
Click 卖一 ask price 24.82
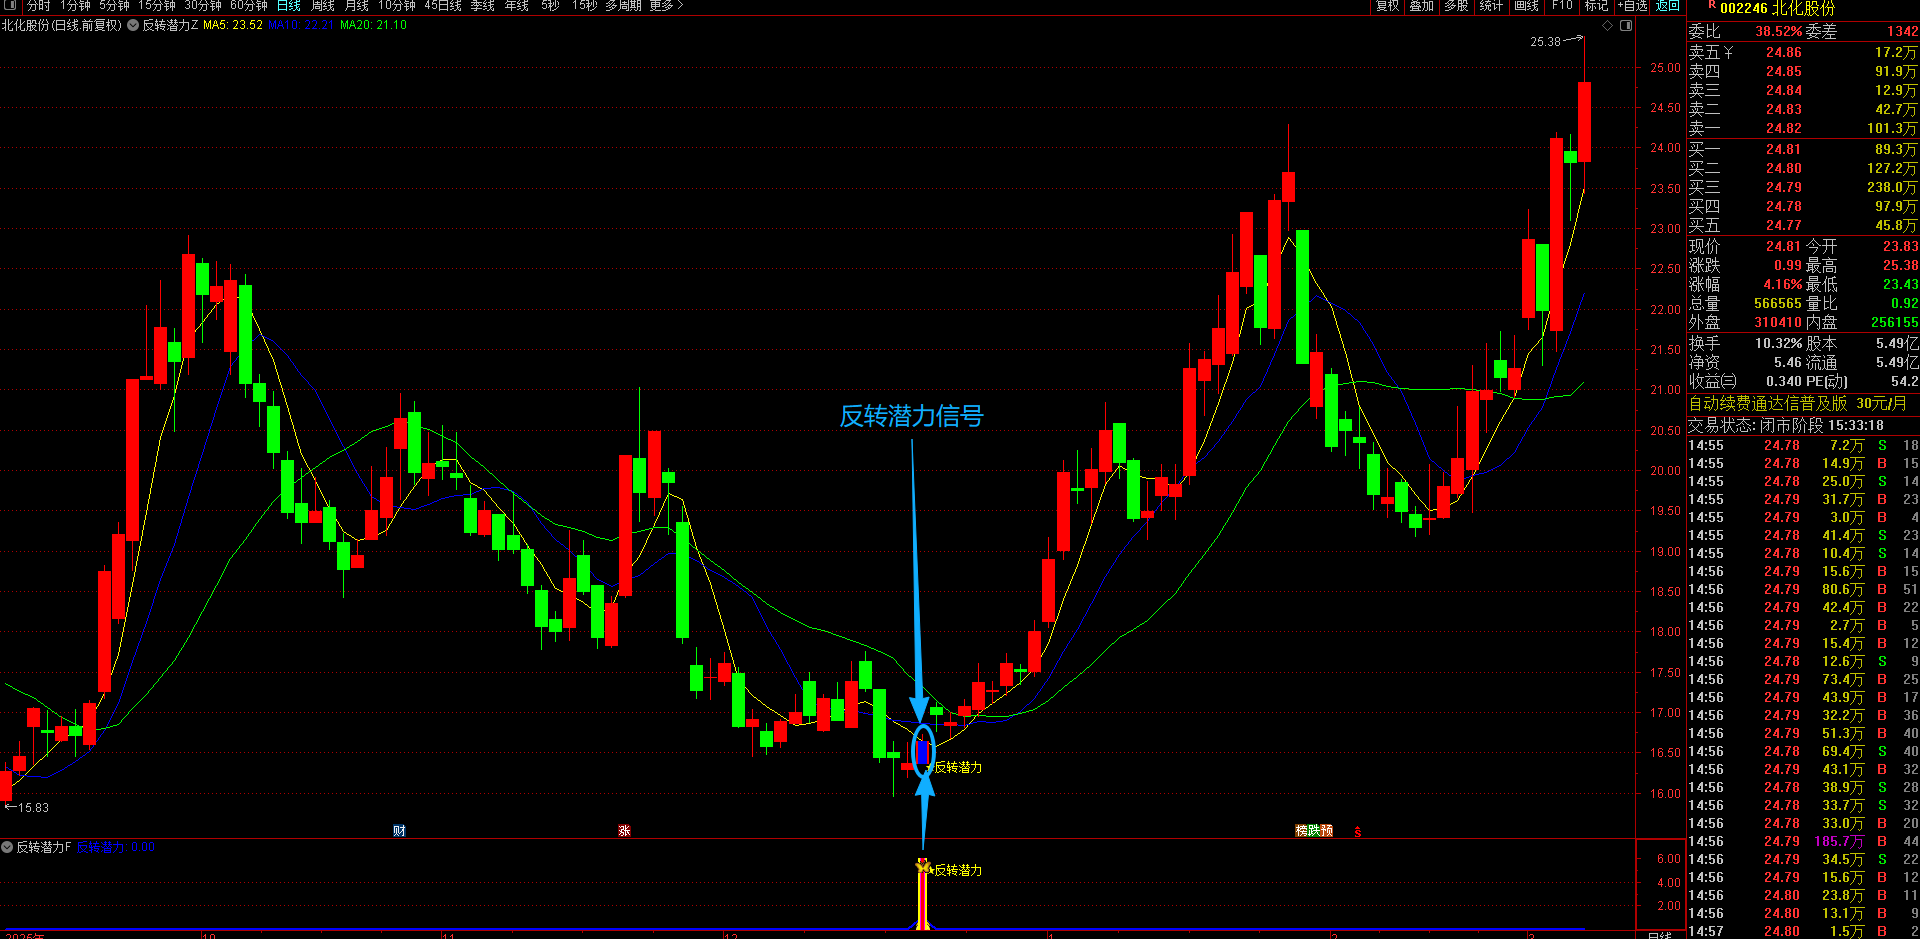[x=1783, y=128]
